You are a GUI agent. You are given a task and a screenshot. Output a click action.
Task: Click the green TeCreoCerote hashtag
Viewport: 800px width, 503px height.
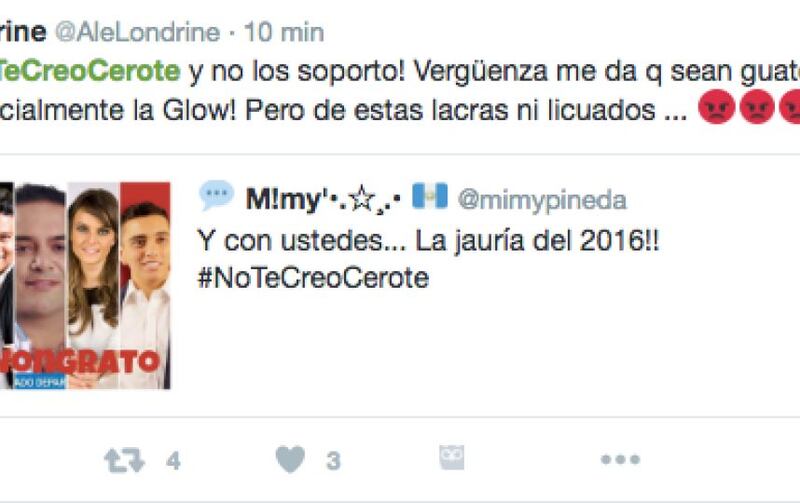coord(90,70)
